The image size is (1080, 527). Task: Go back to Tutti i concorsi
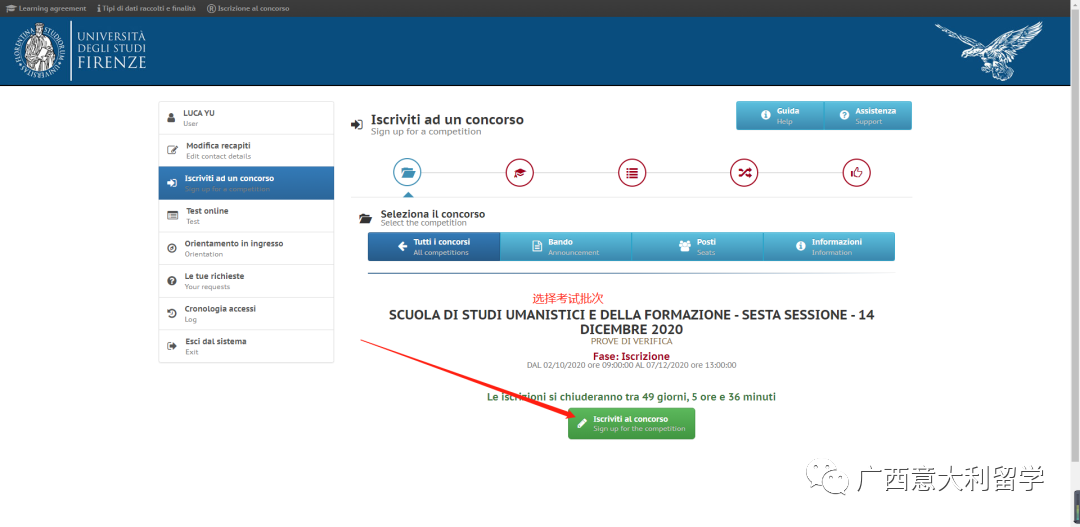click(x=434, y=247)
